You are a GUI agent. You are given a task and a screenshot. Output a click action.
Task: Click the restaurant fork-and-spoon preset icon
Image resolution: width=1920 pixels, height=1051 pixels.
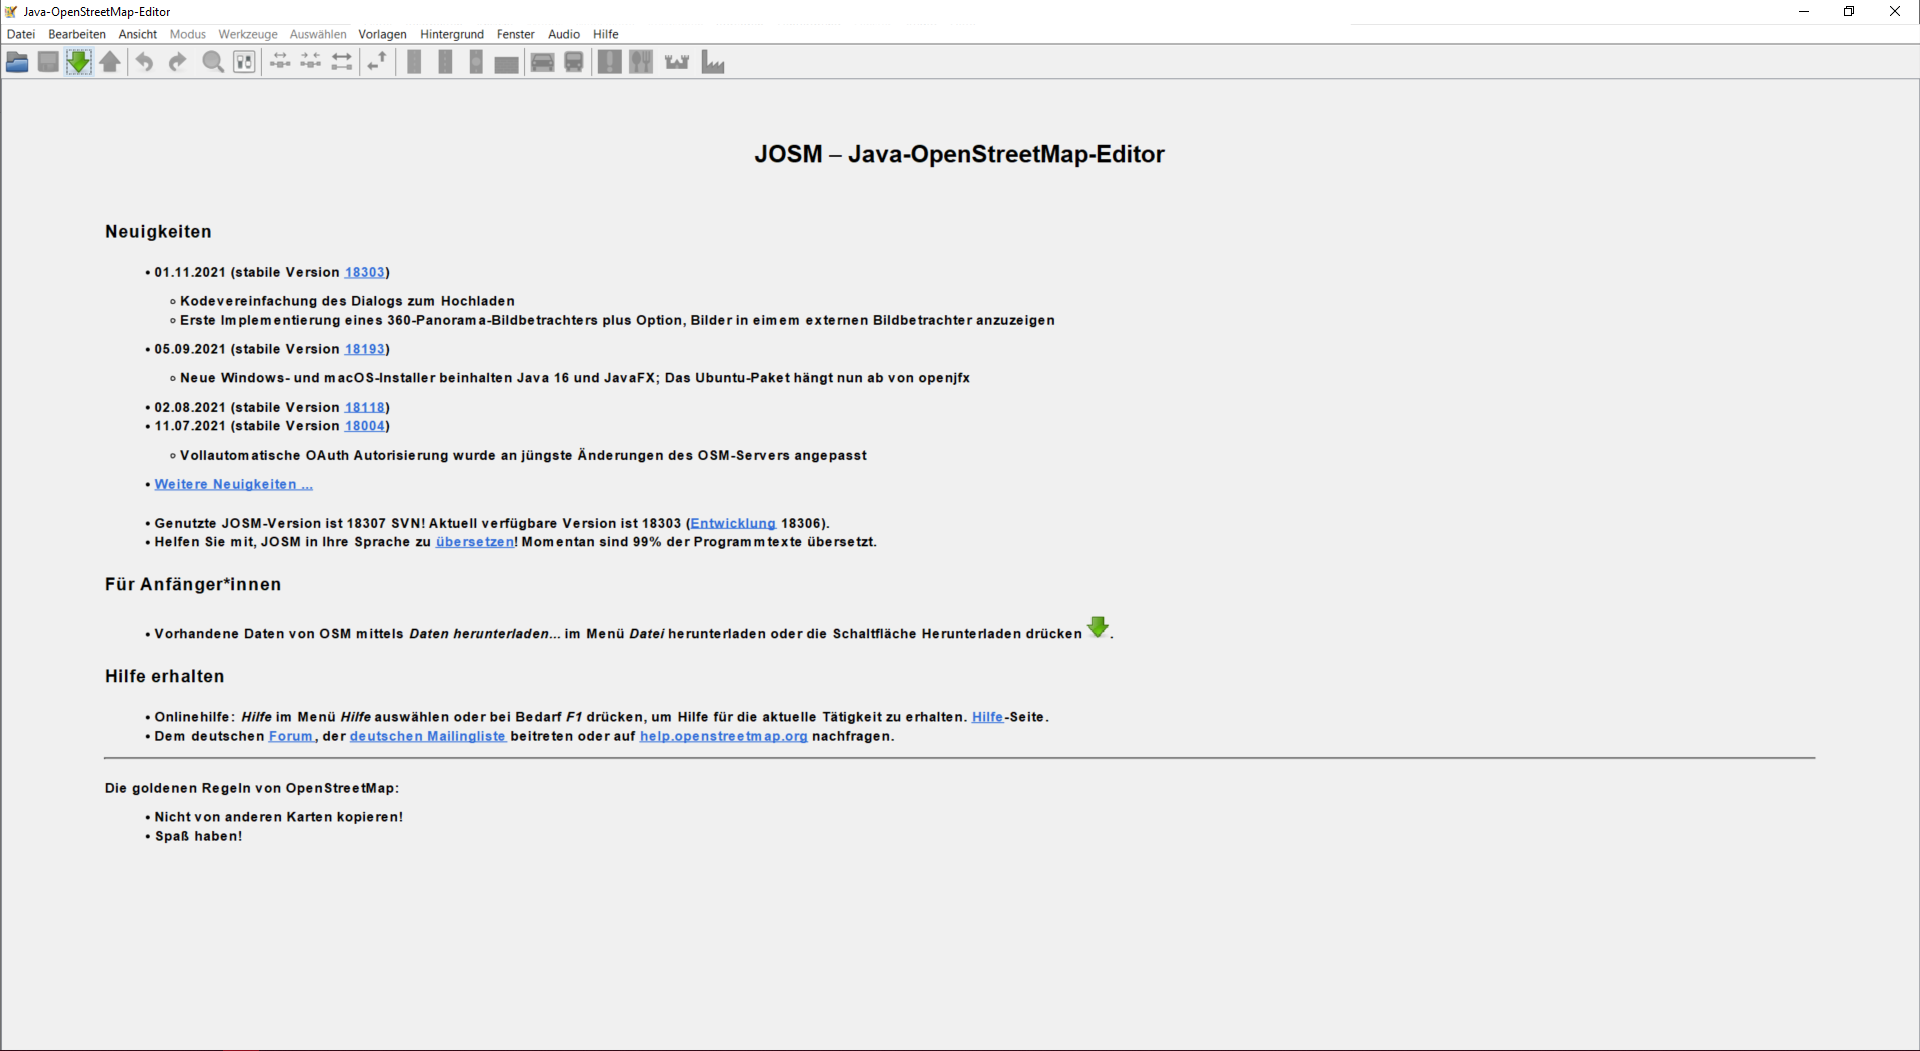(641, 62)
